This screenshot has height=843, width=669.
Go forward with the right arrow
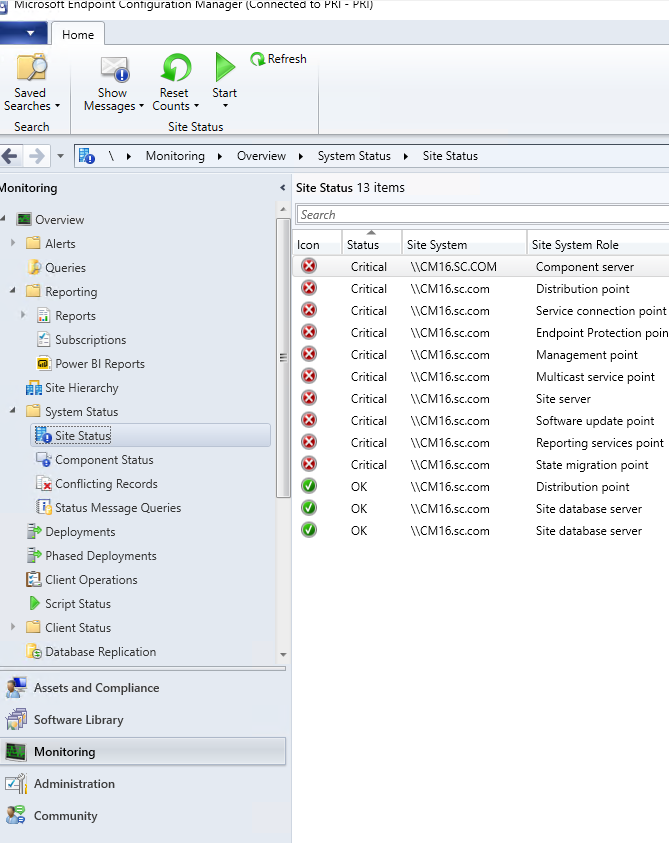click(36, 156)
